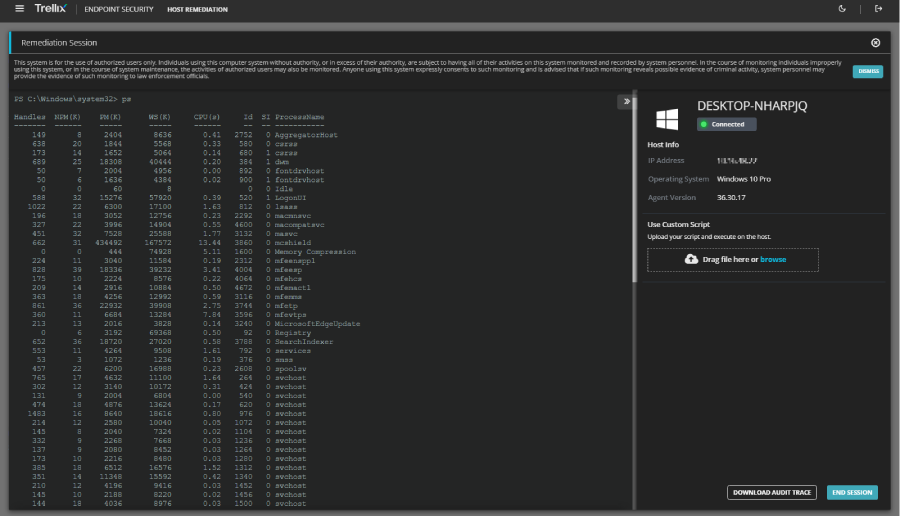Click the LogonUI process name
The image size is (900, 516).
[x=290, y=198]
